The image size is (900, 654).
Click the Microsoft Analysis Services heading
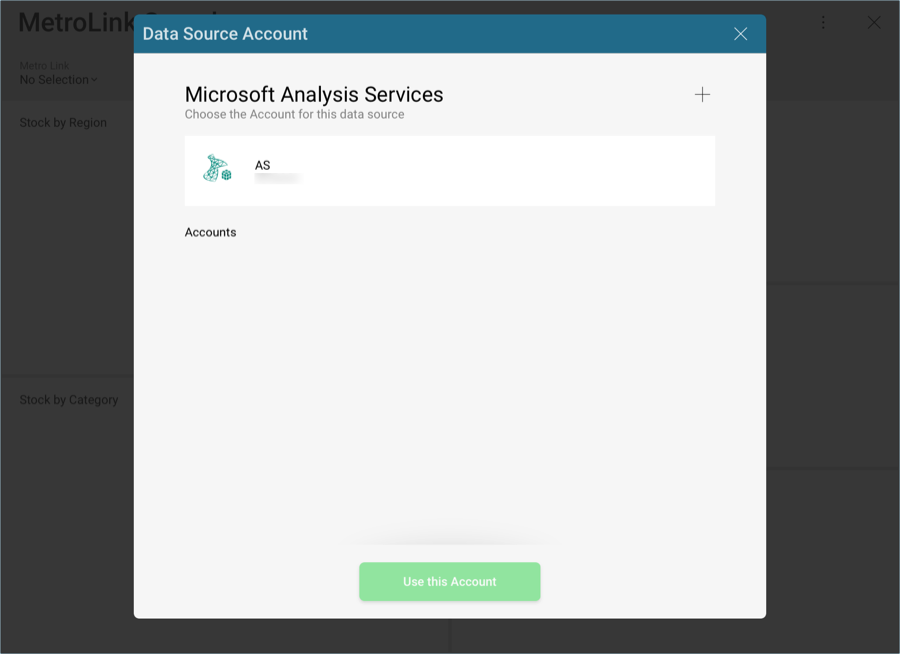click(x=314, y=95)
